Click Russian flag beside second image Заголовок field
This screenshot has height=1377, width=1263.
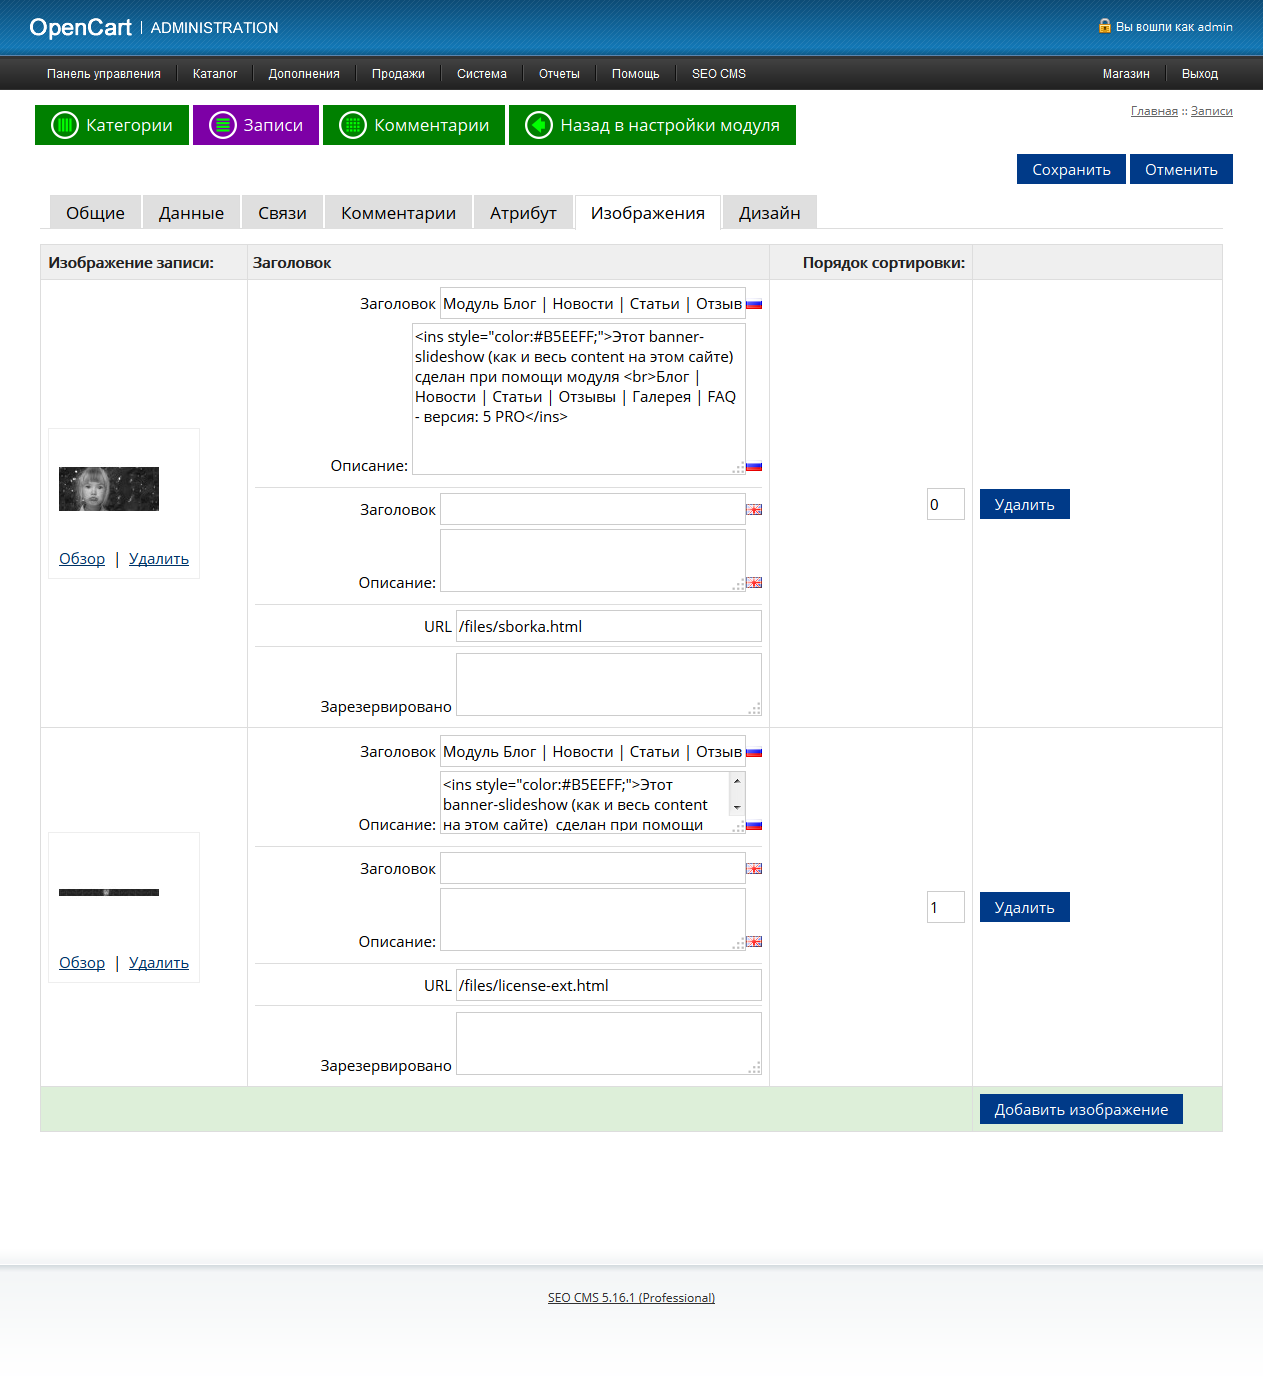click(754, 752)
